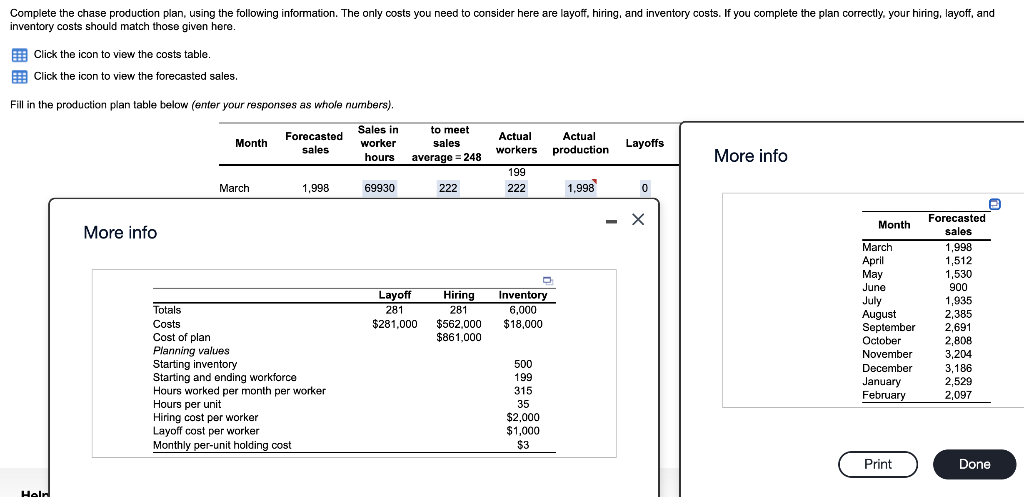
Task: Select March actual production field 1,998
Action: click(x=581, y=188)
